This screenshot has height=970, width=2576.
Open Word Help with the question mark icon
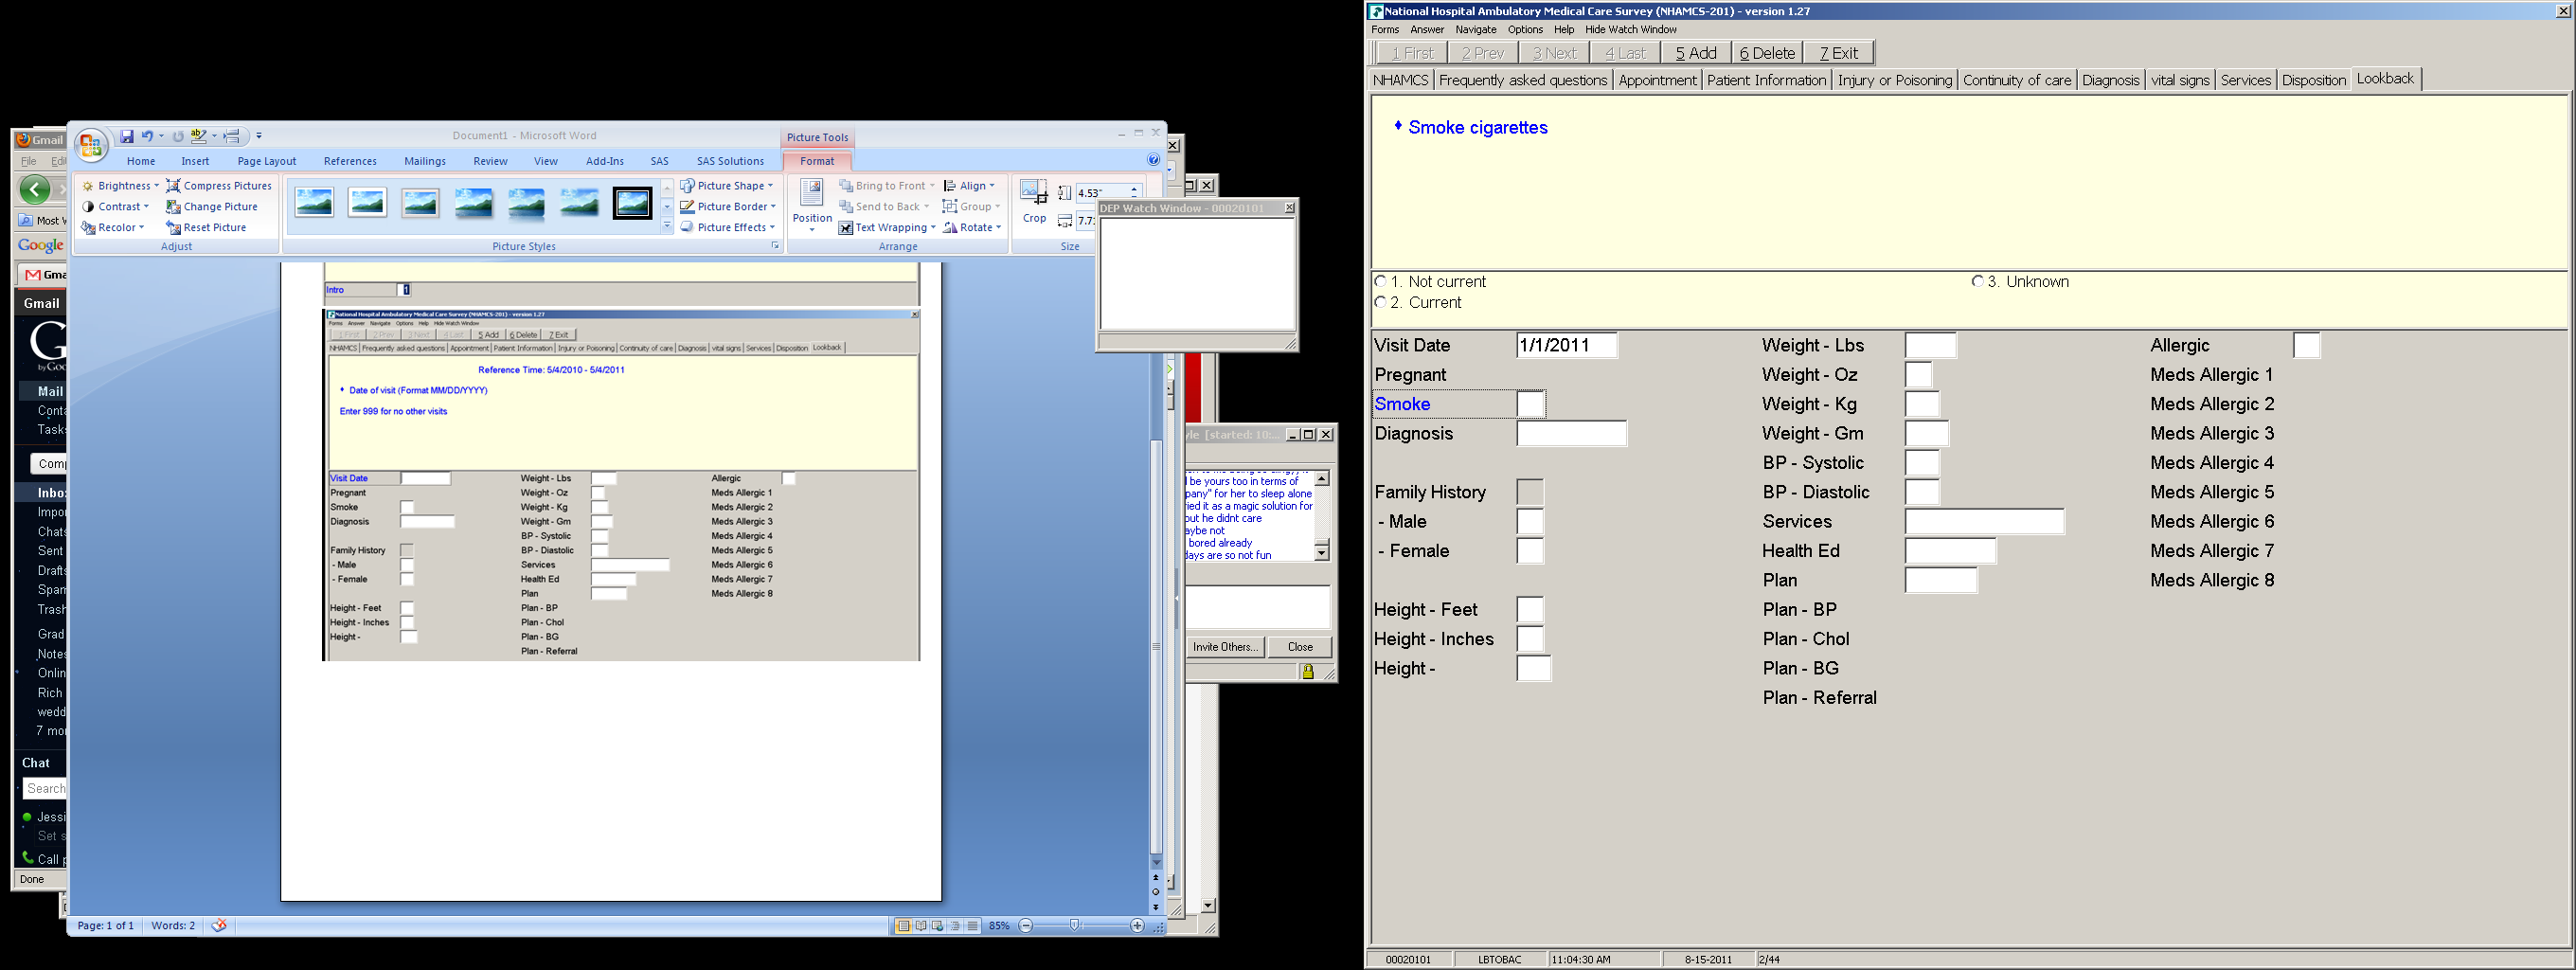(x=1153, y=160)
